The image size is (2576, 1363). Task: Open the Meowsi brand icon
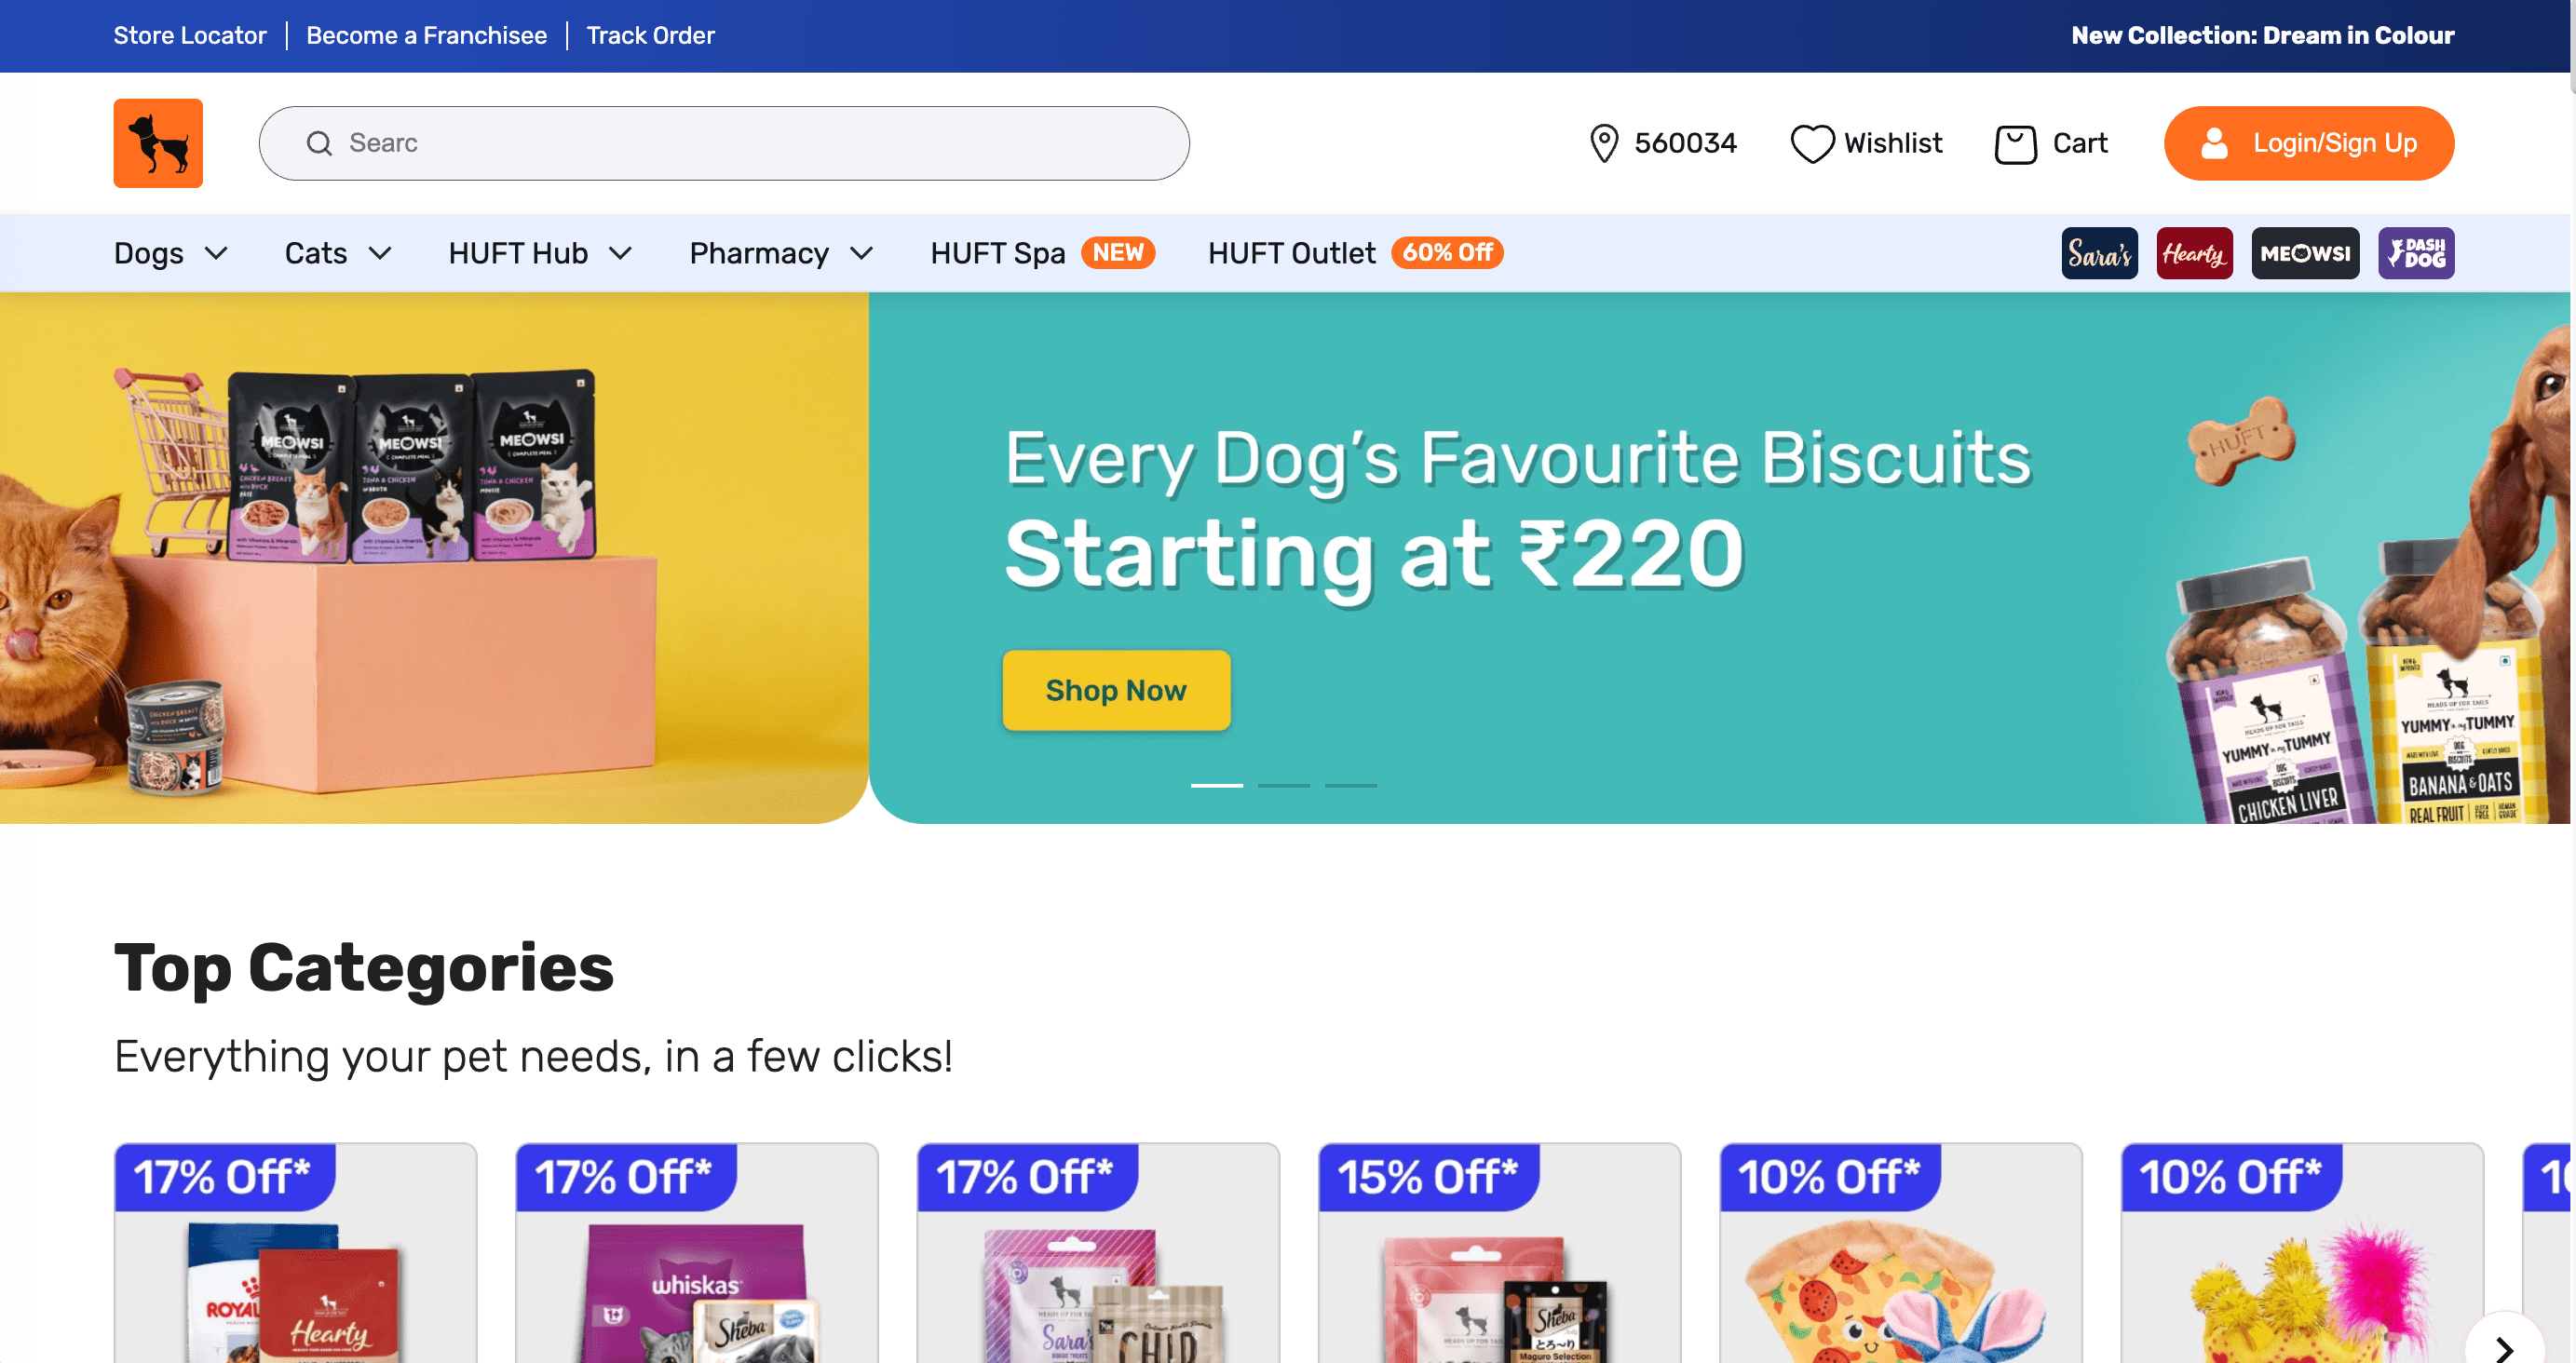click(2305, 253)
